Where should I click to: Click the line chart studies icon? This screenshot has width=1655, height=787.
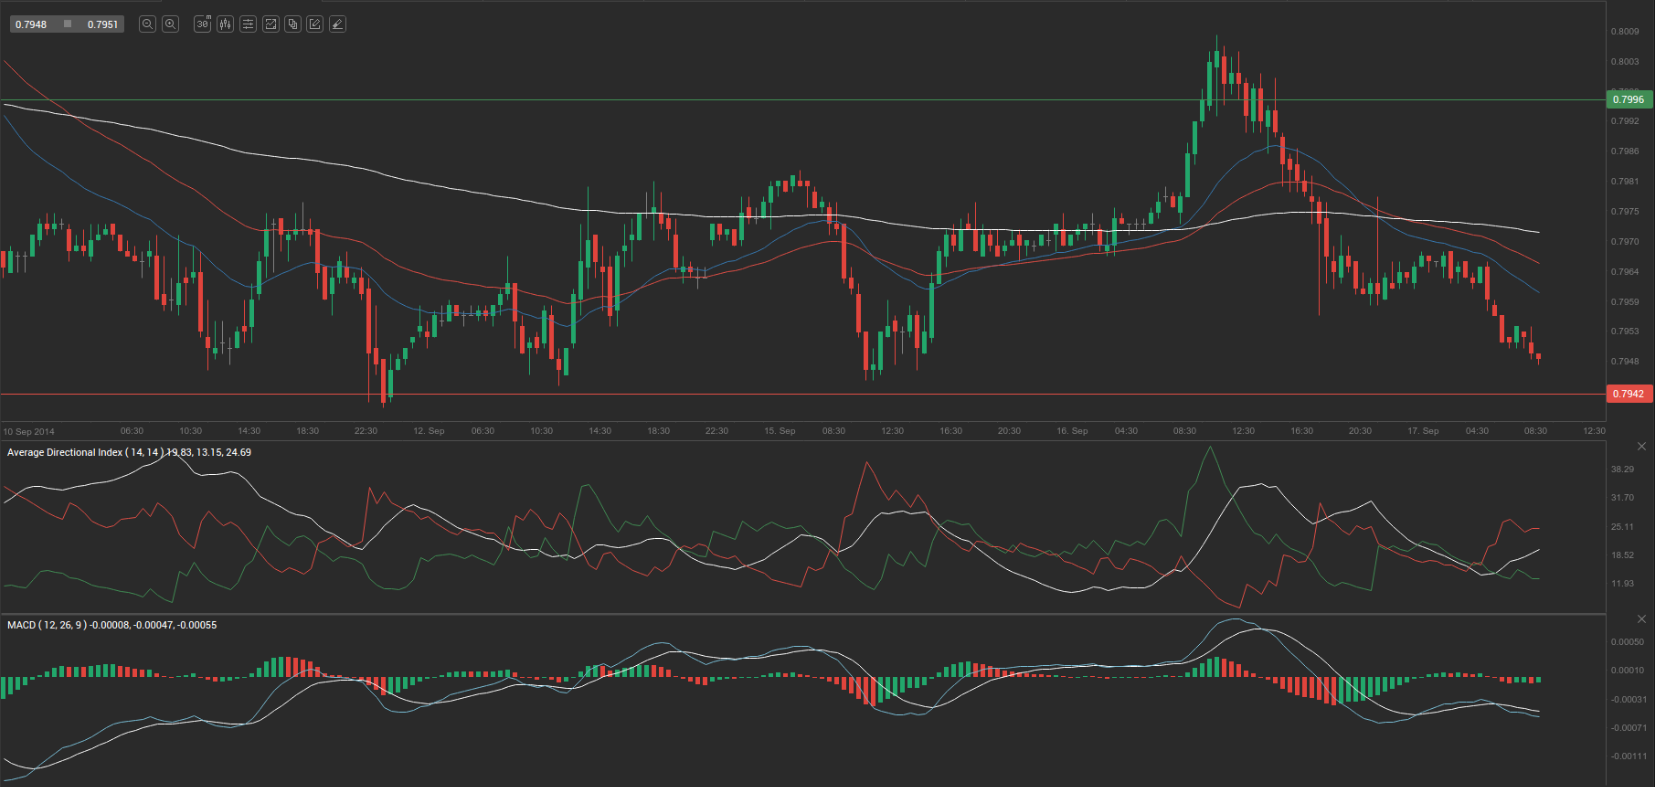coord(270,24)
